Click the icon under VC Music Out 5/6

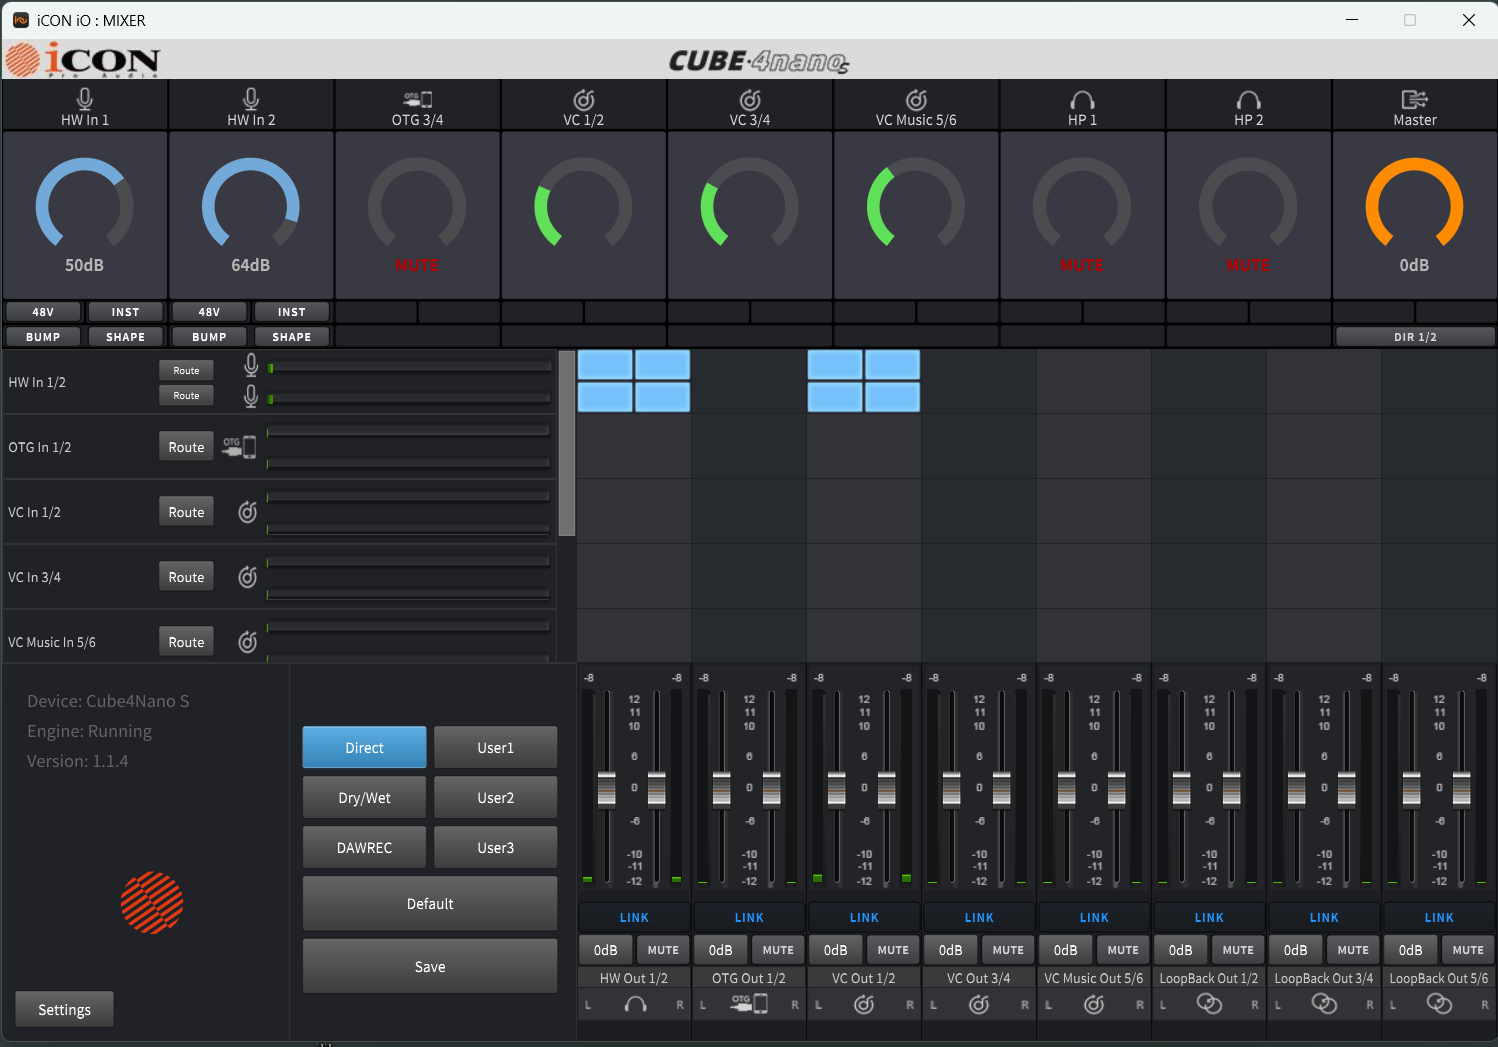point(1094,1004)
